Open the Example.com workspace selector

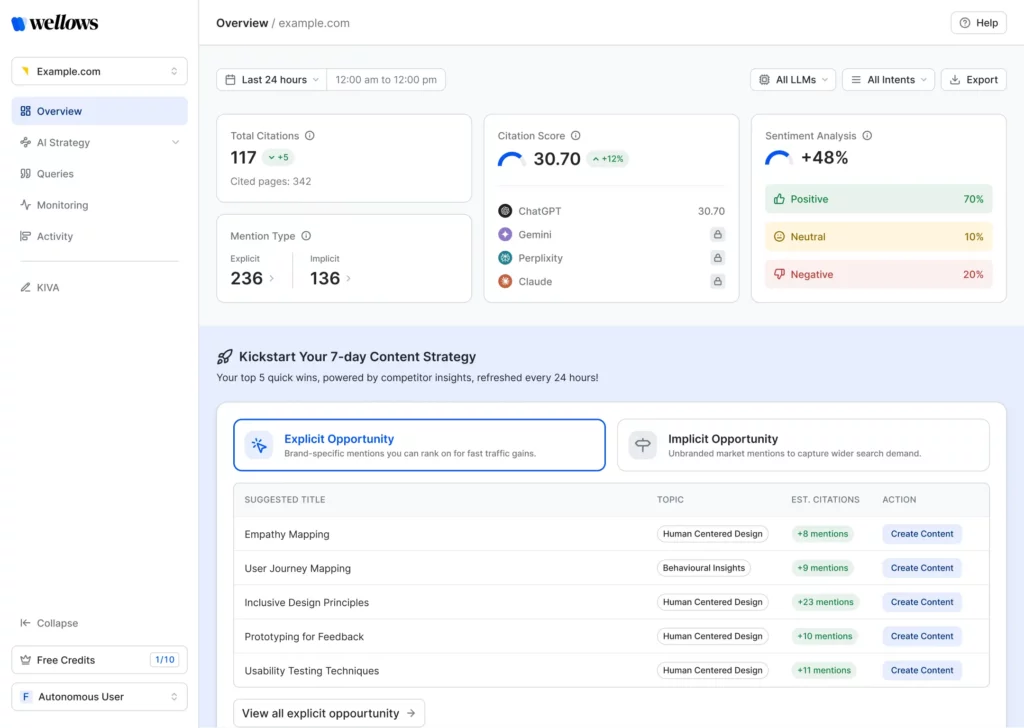98,71
